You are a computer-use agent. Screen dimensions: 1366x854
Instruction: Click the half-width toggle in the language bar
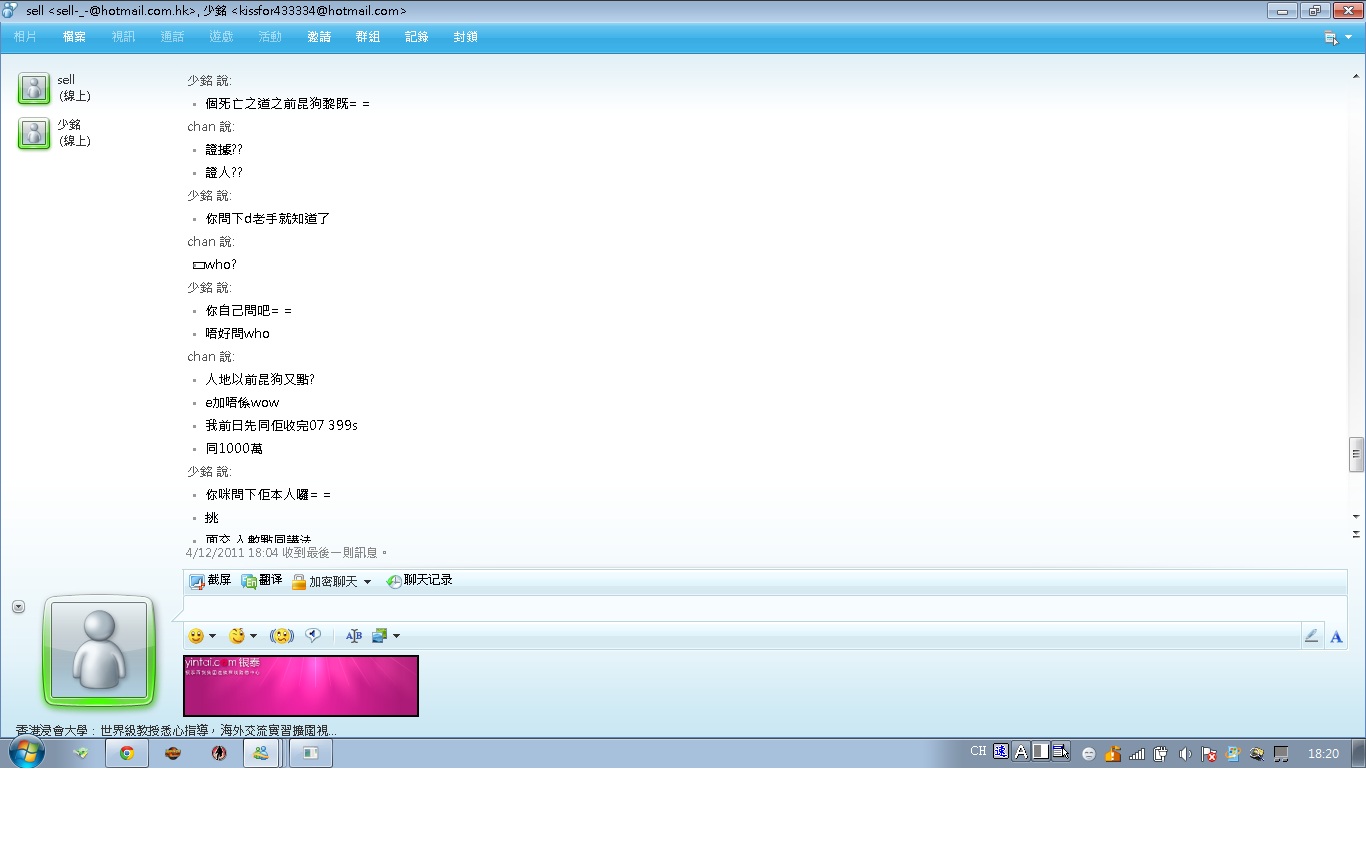tap(1041, 752)
